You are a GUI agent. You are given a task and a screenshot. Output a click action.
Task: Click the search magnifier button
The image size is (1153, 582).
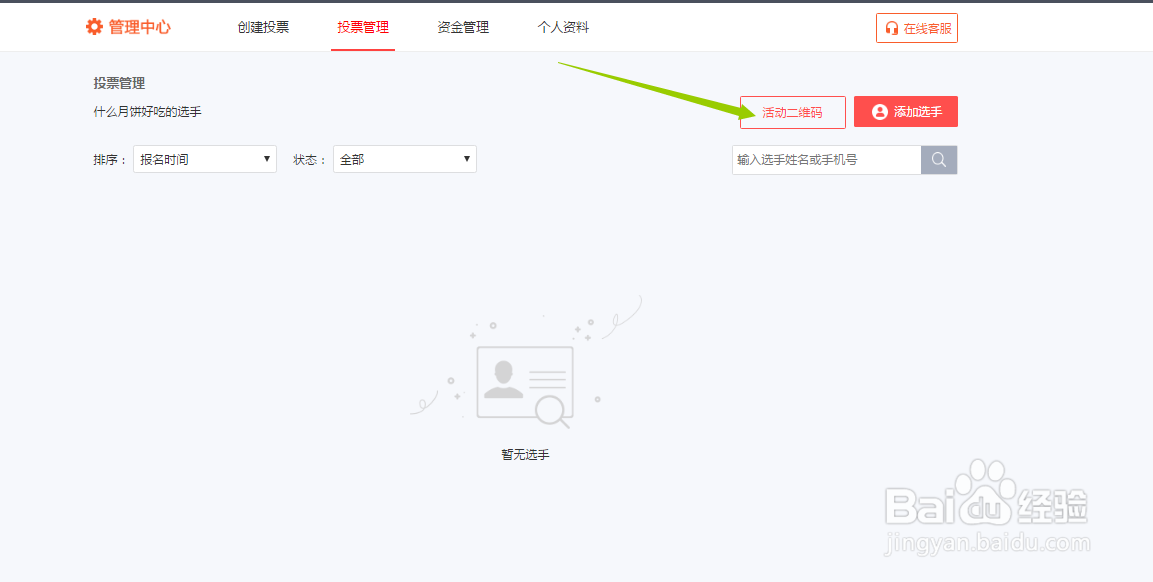pos(939,160)
